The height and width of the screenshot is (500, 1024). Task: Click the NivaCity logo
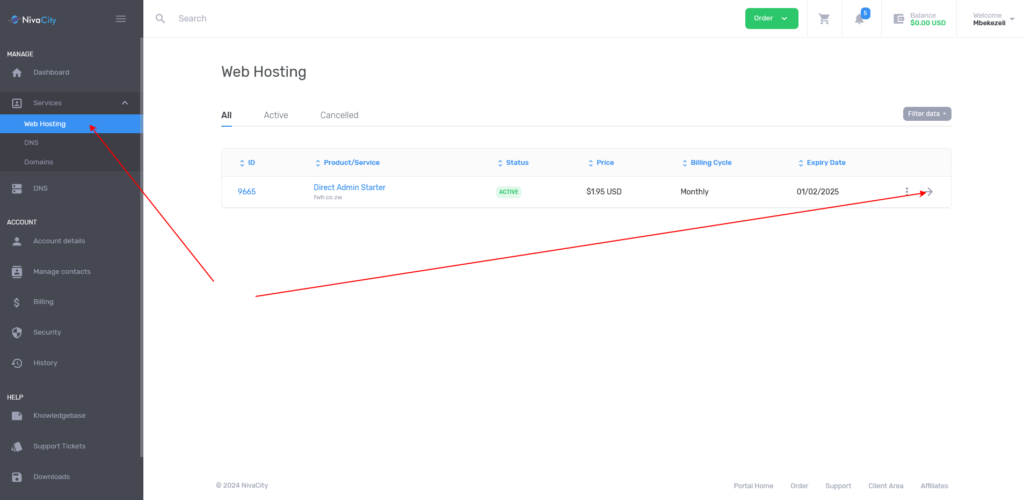point(33,20)
